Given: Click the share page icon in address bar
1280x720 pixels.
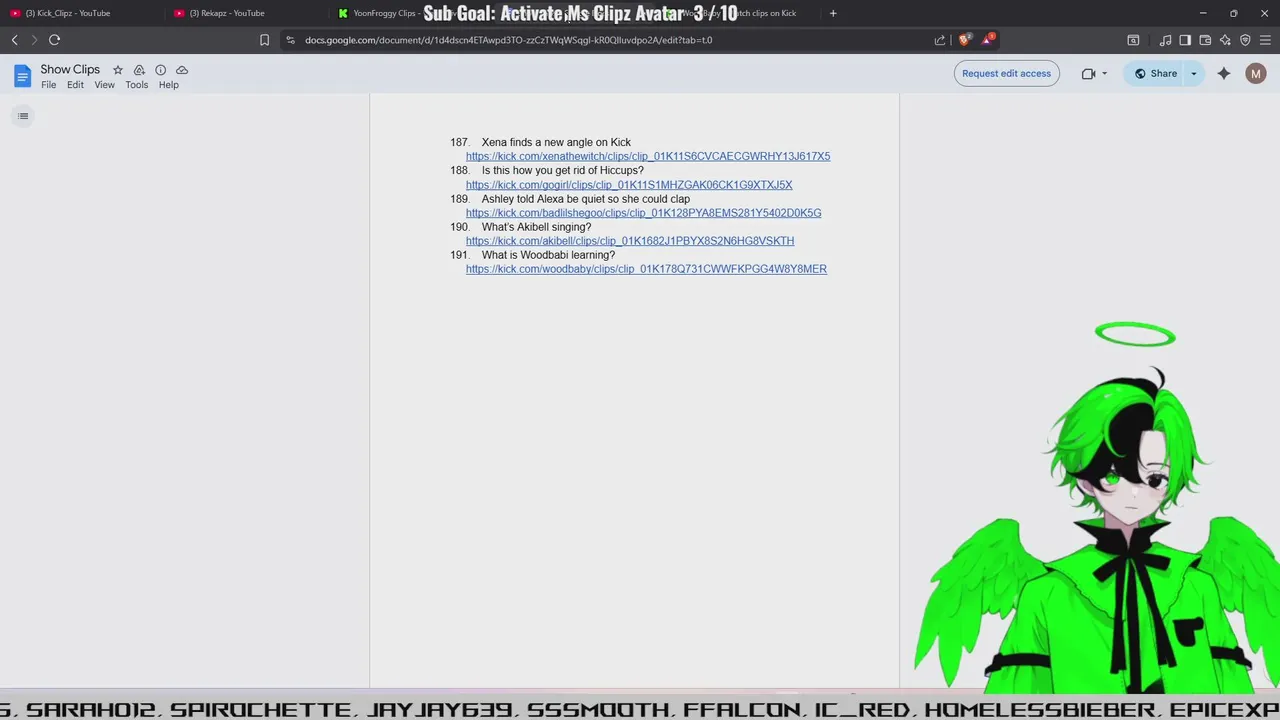Looking at the screenshot, I should 940,40.
